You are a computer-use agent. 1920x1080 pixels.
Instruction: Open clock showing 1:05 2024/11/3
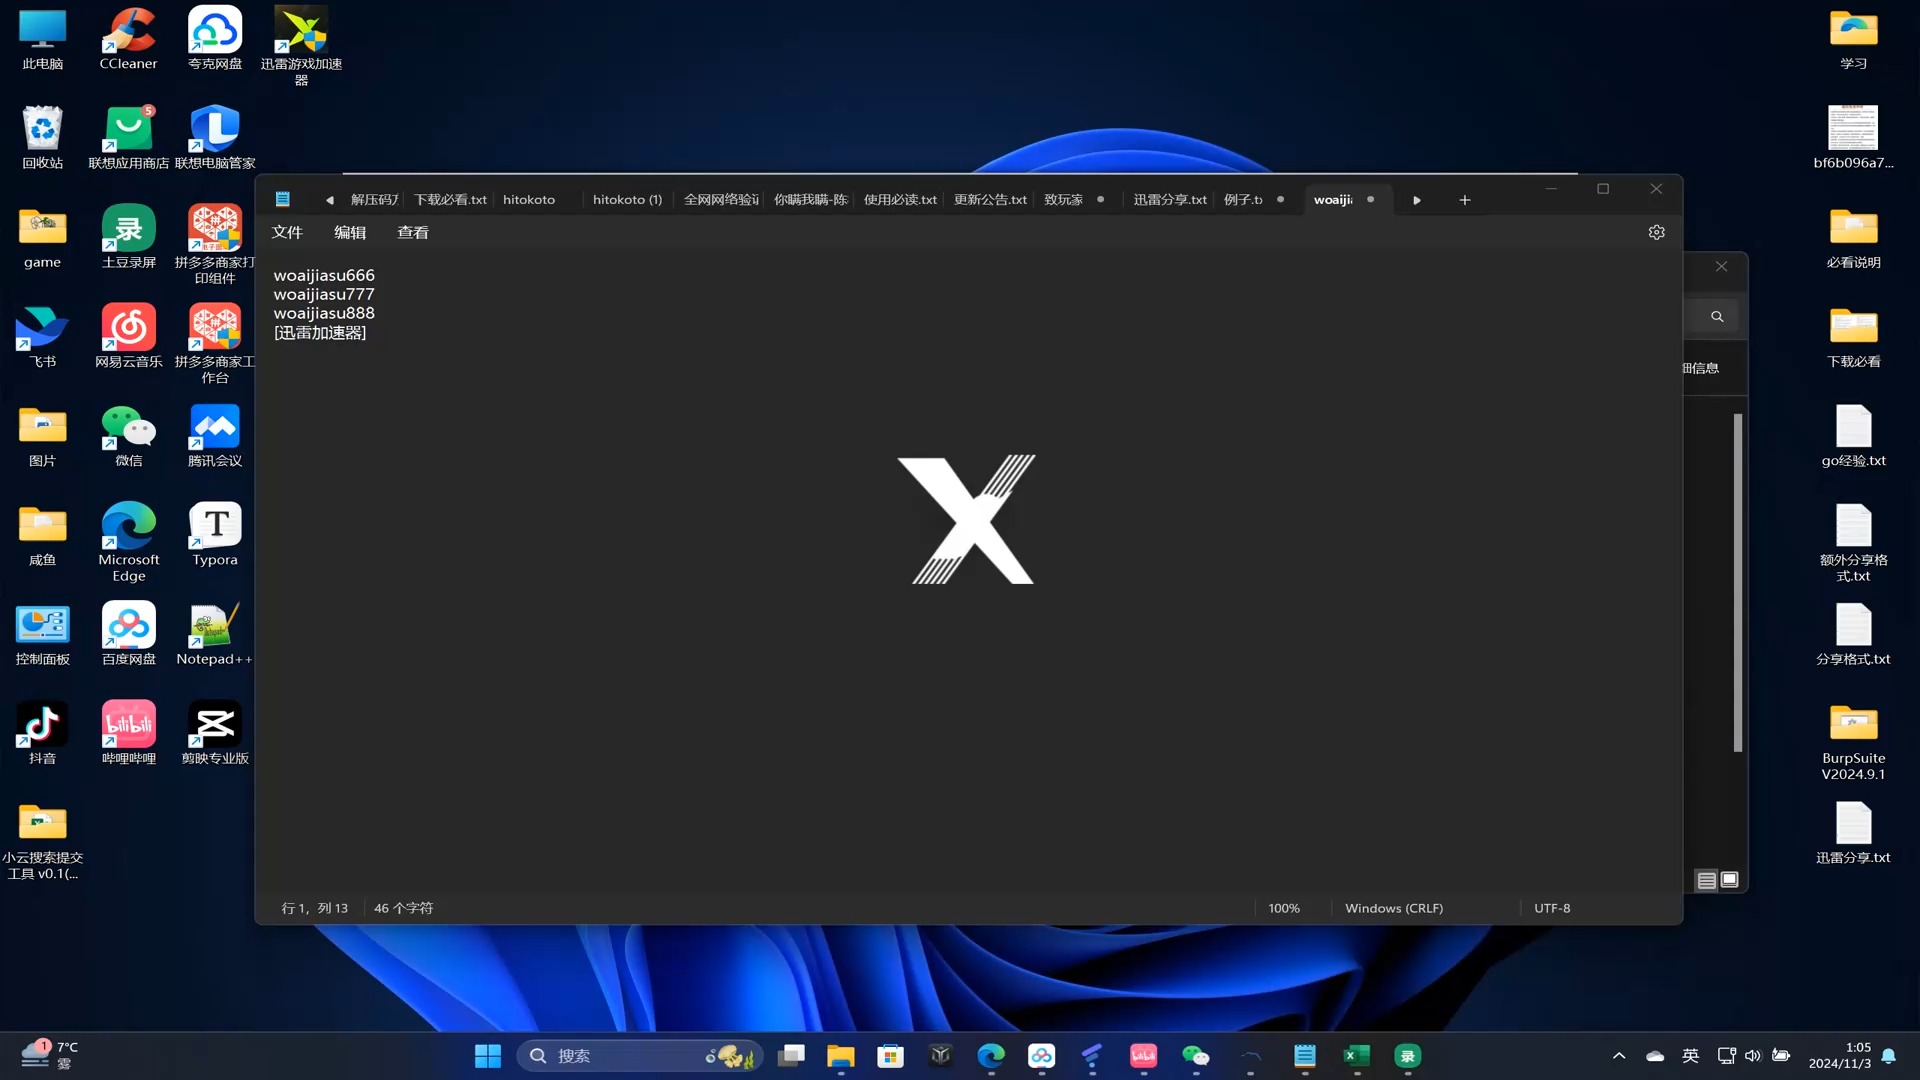tap(1840, 1055)
